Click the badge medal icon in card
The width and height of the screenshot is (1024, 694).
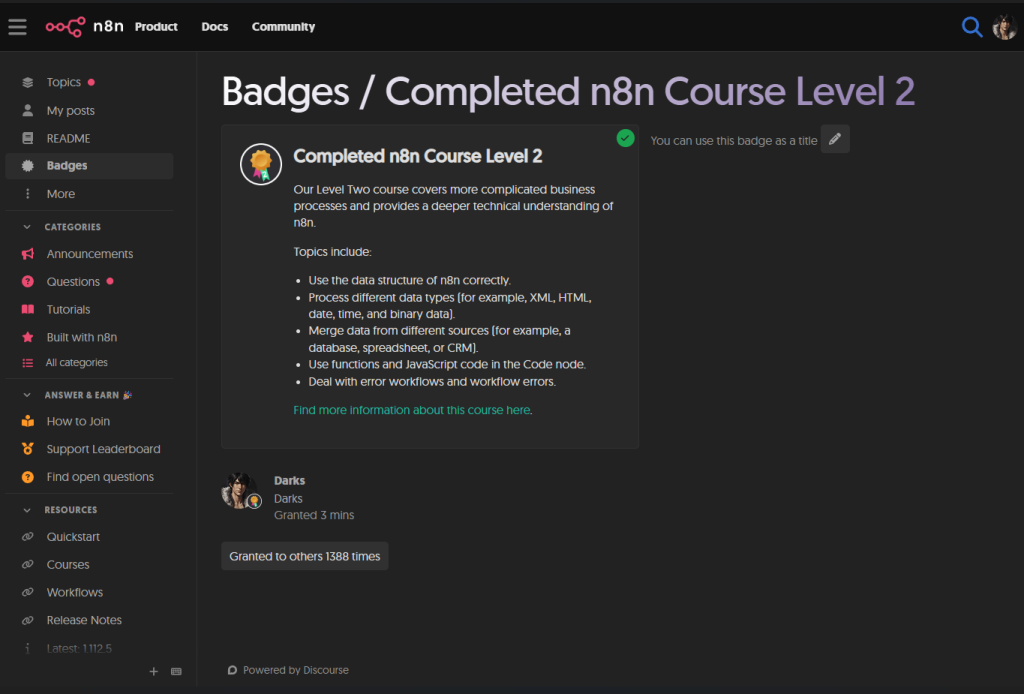[261, 164]
